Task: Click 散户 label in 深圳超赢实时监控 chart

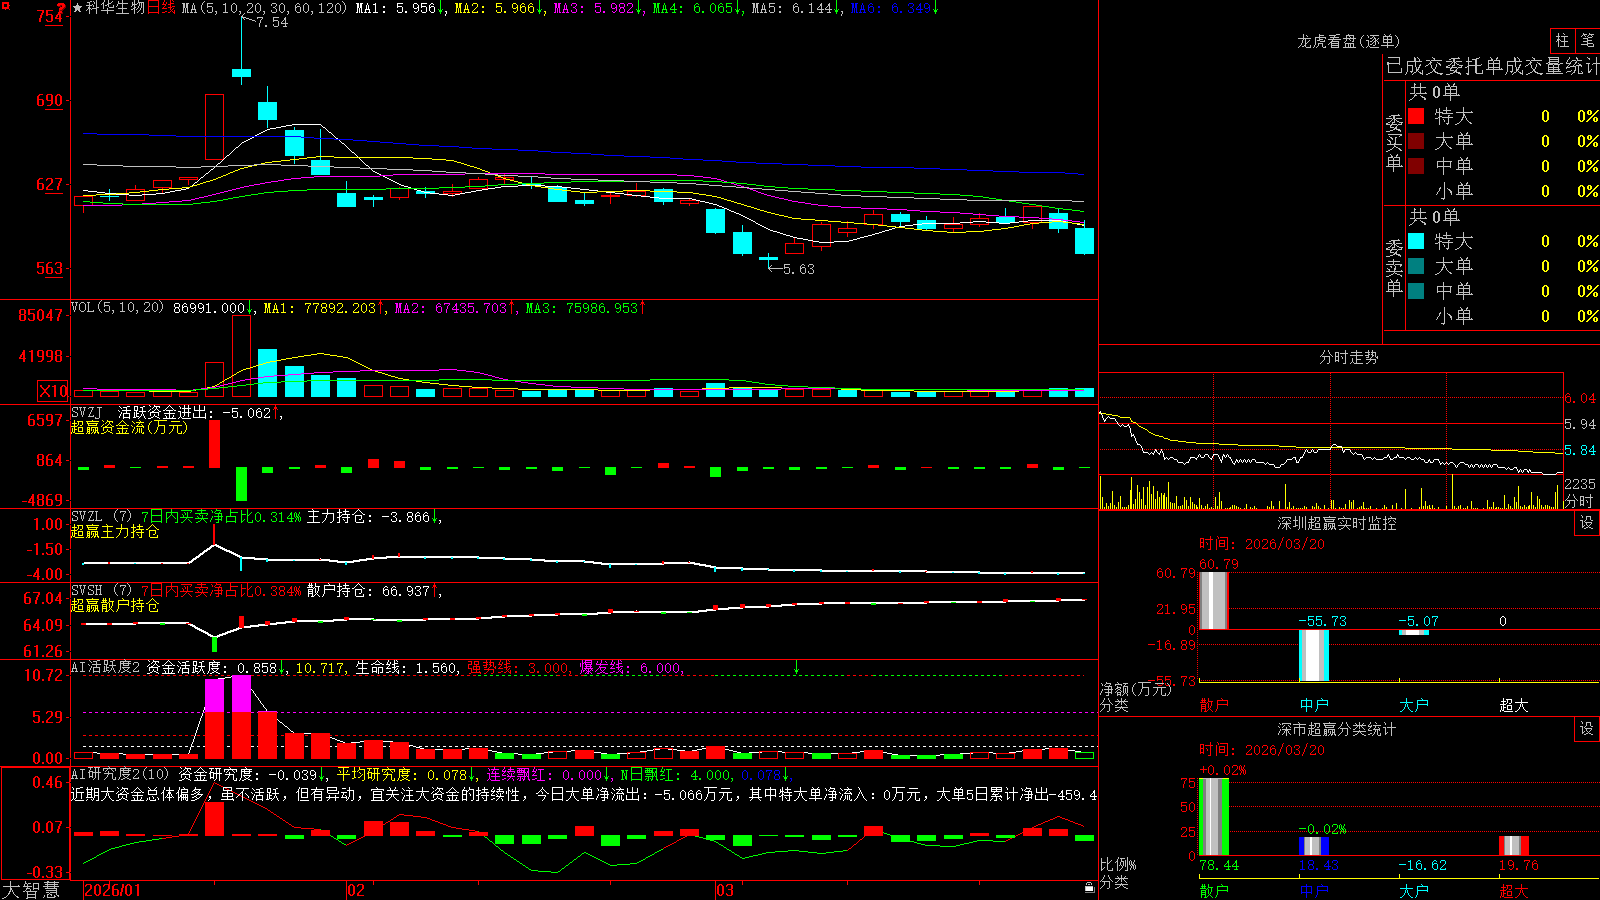Action: [1214, 705]
